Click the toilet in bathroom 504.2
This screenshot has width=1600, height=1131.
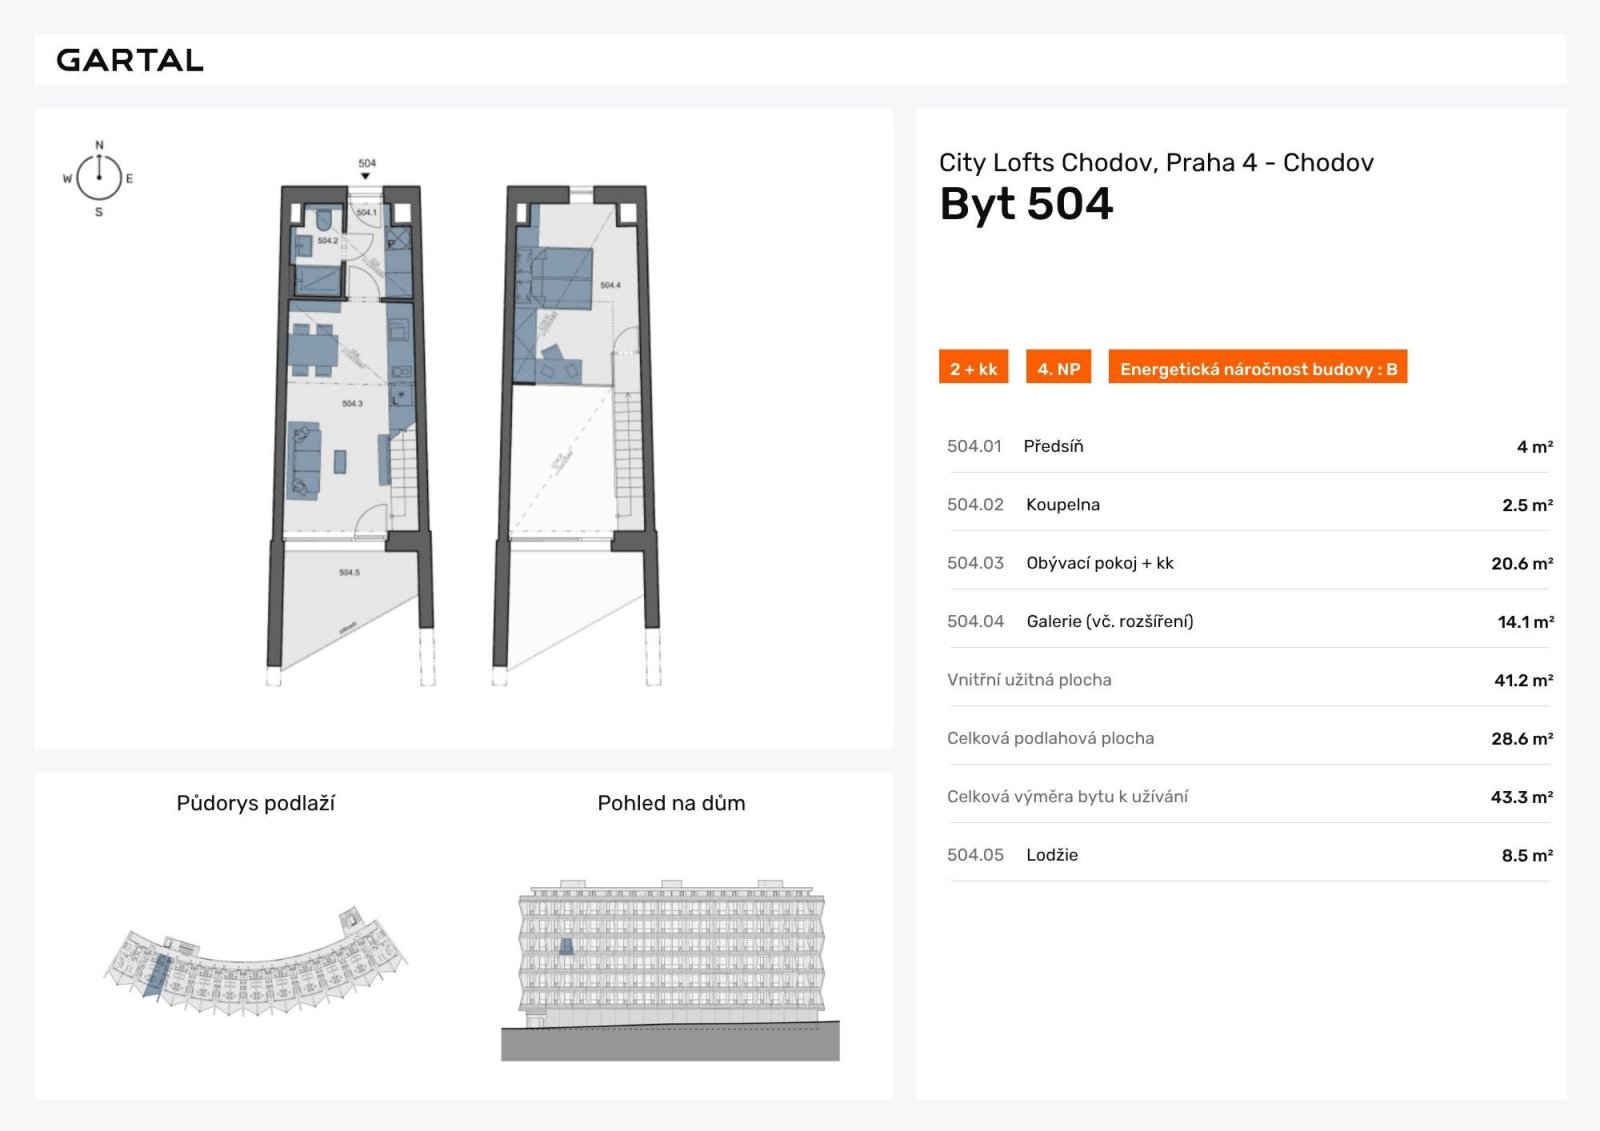pos(325,219)
